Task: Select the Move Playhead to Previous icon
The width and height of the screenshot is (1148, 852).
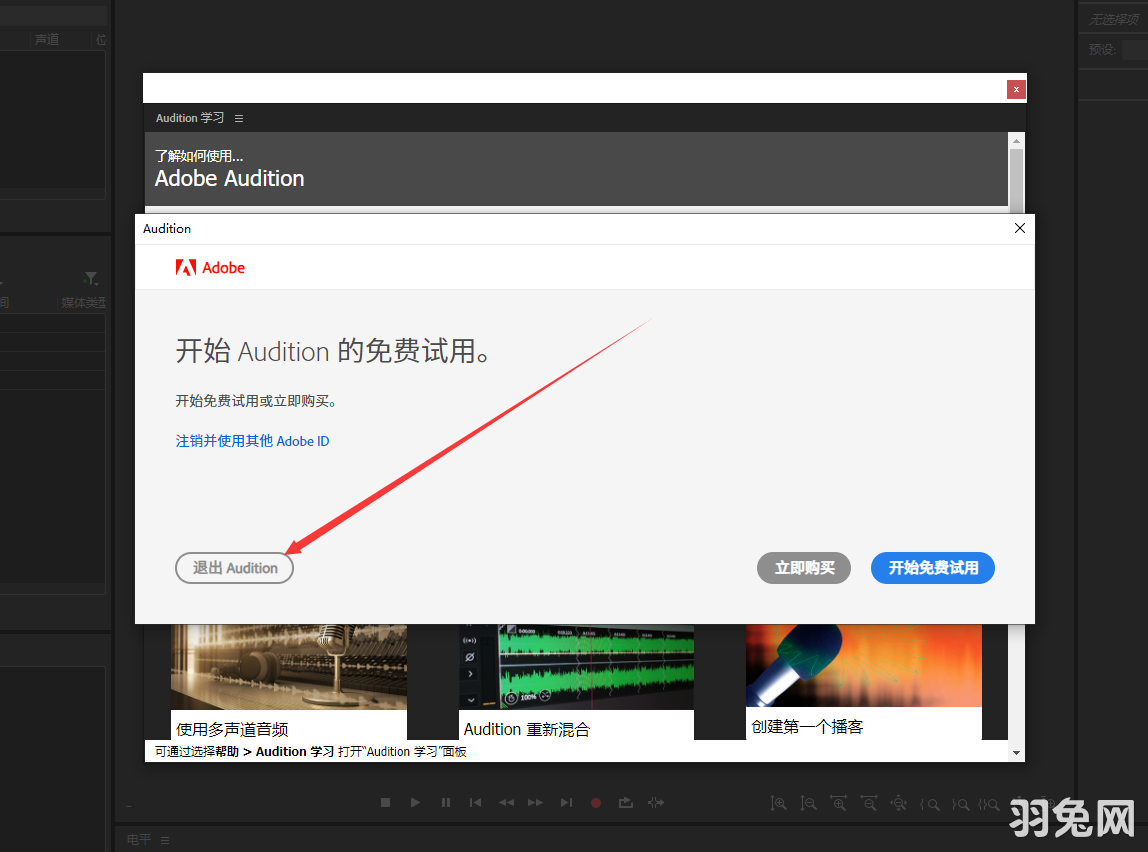Action: (475, 802)
